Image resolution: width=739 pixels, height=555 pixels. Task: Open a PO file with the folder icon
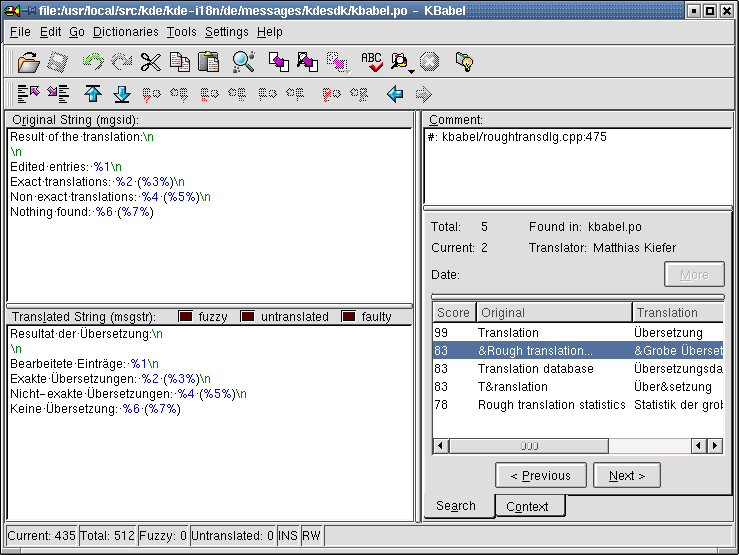[x=28, y=62]
